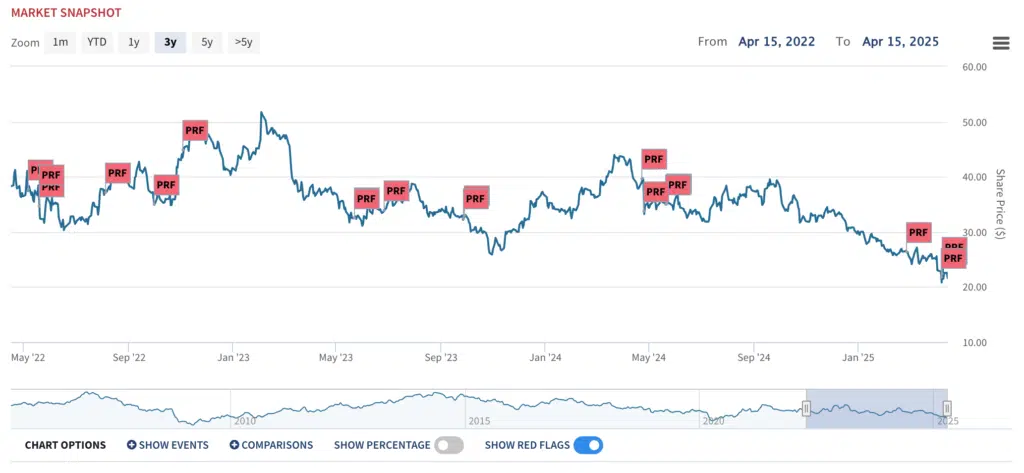Image resolution: width=1024 pixels, height=473 pixels.
Task: Open the To date Apr 15, 2025 field
Action: click(x=901, y=42)
